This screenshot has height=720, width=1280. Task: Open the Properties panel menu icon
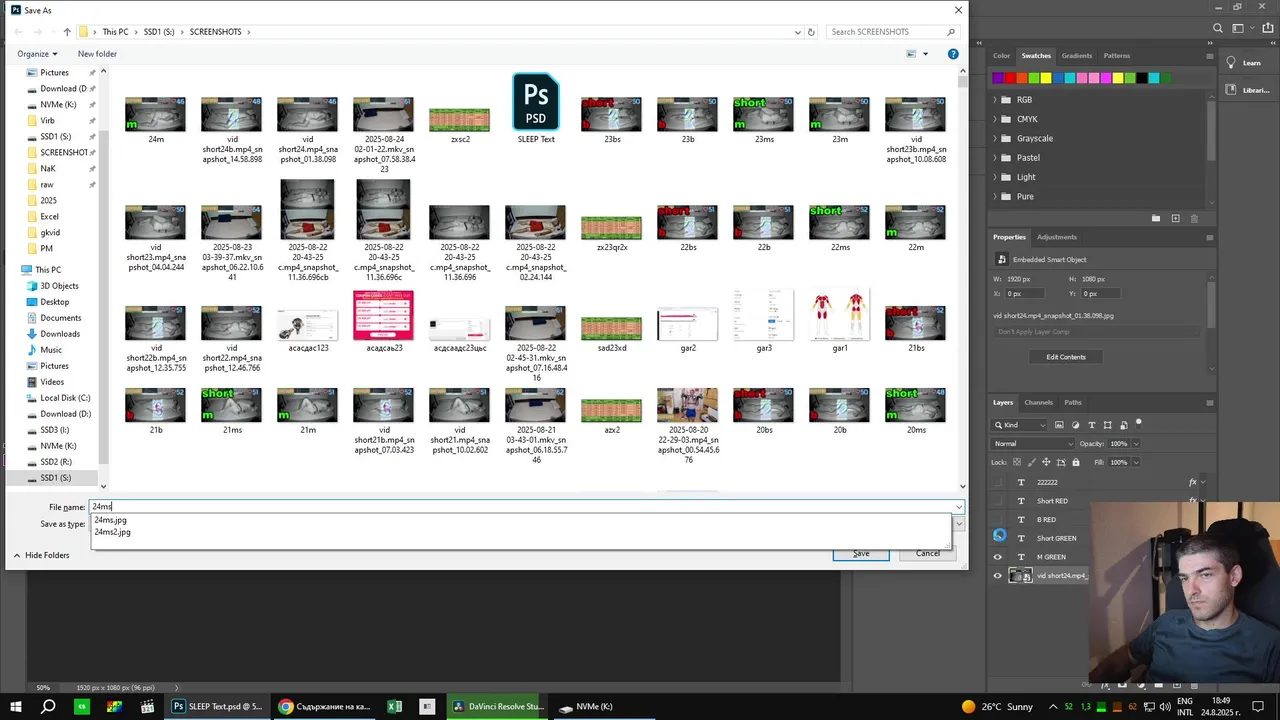[1209, 238]
